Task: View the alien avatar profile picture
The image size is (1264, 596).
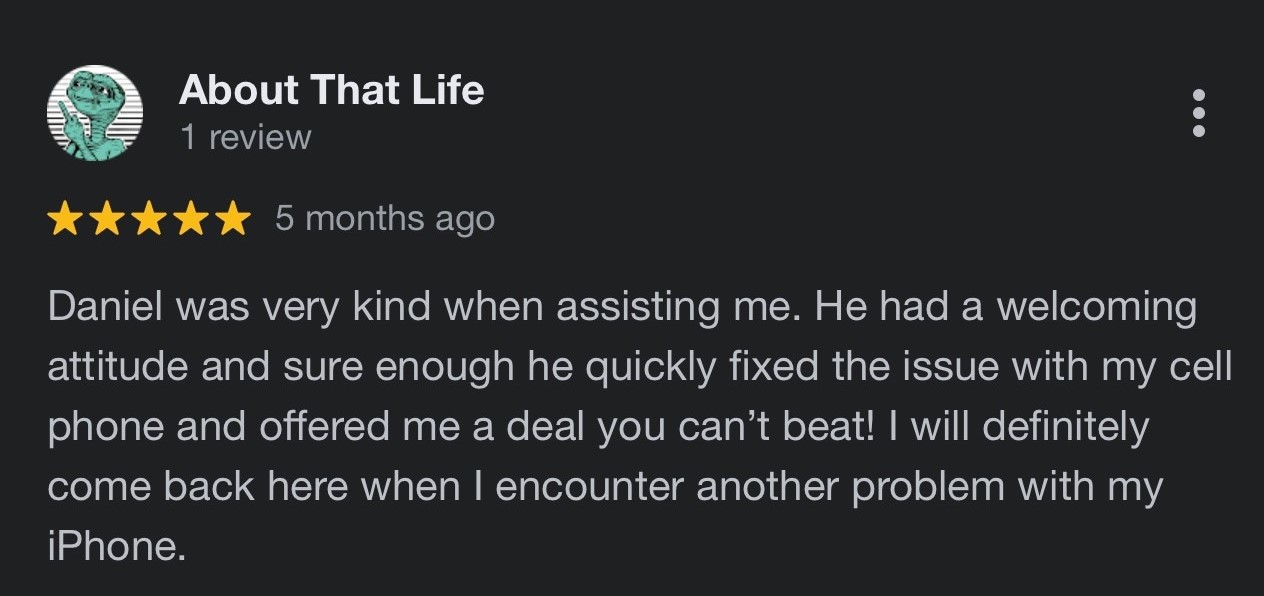Action: pyautogui.click(x=95, y=113)
